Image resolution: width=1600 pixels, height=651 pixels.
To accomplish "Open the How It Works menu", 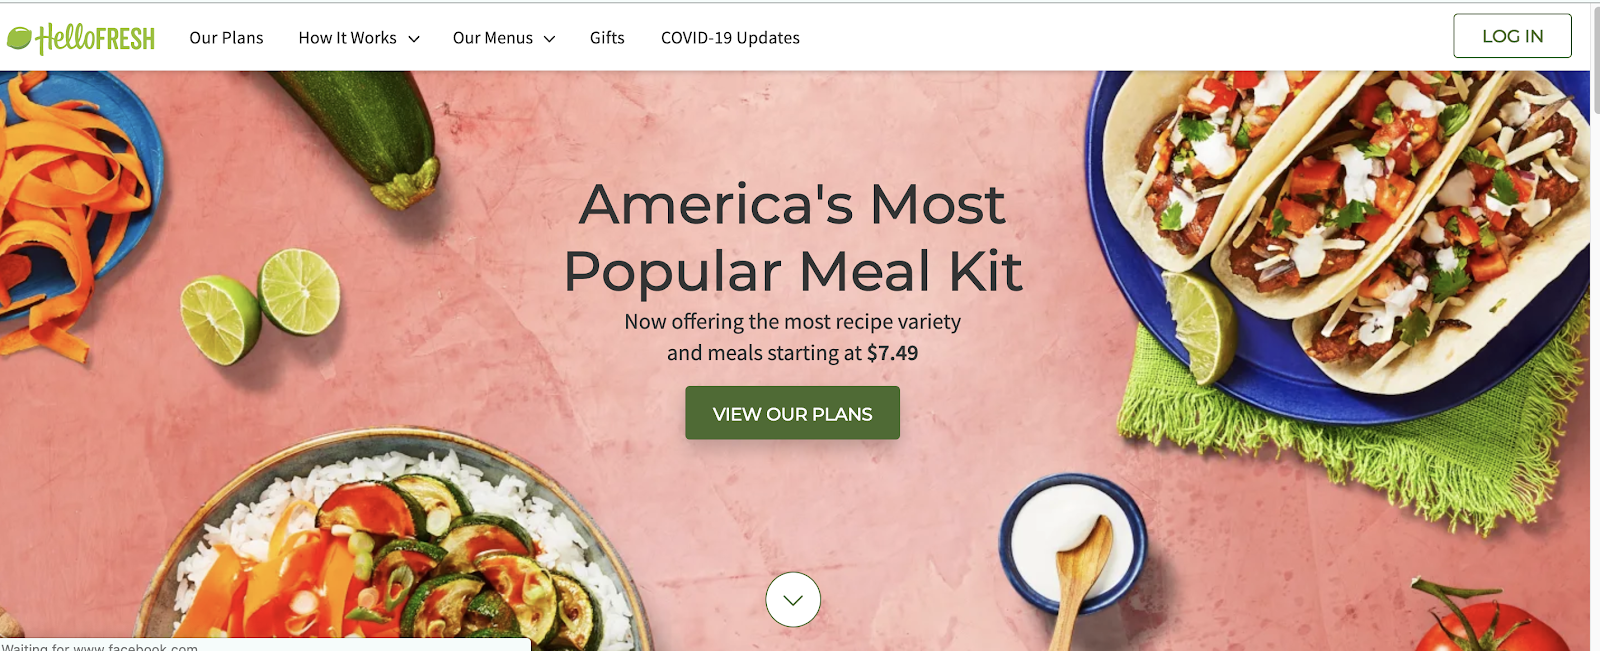I will point(347,38).
